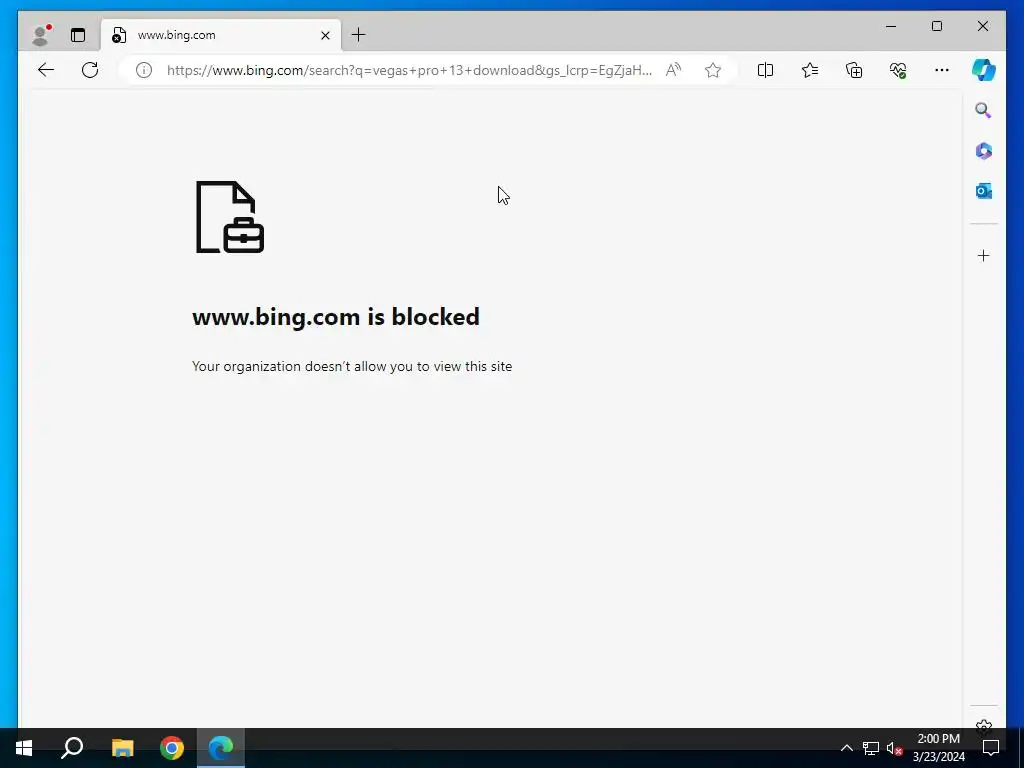Select Microsoft Edge taskbar icon
This screenshot has width=1024, height=768.
(221, 748)
